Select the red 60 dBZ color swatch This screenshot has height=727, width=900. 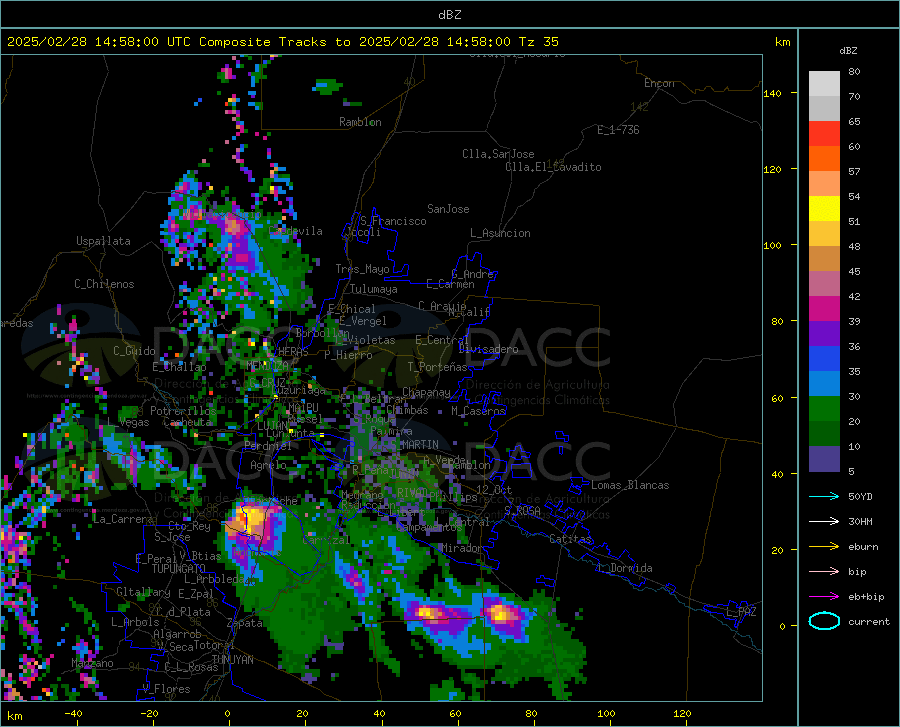pyautogui.click(x=824, y=134)
